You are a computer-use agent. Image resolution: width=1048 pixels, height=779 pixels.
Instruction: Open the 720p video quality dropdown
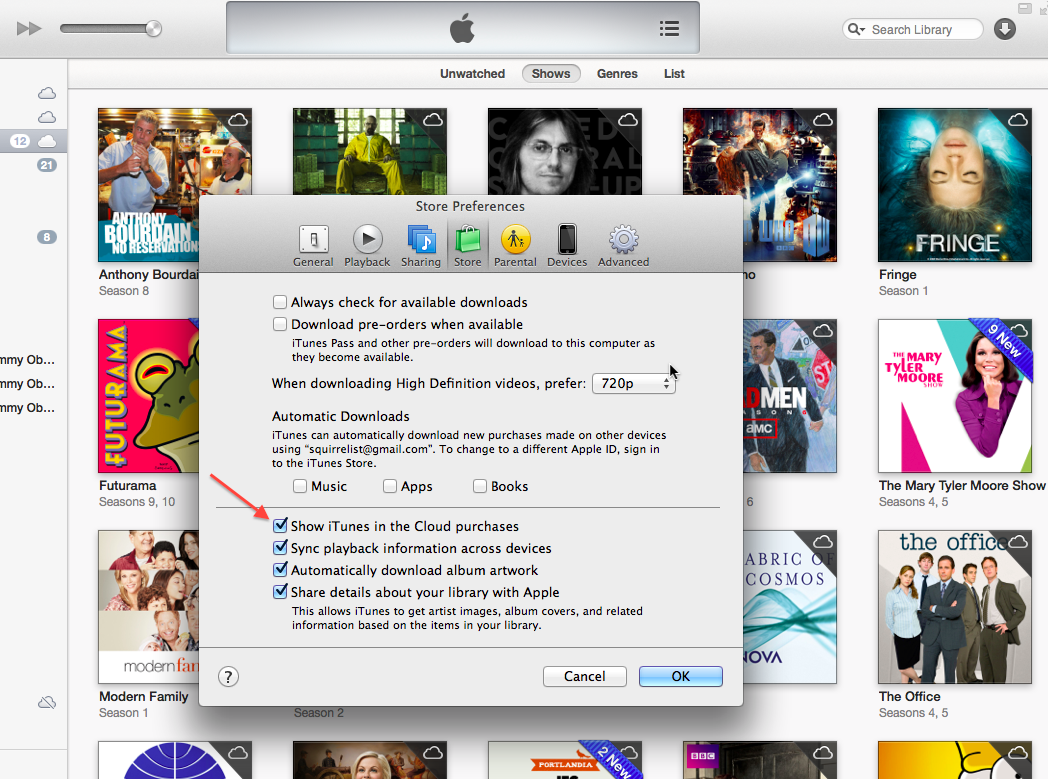point(634,383)
